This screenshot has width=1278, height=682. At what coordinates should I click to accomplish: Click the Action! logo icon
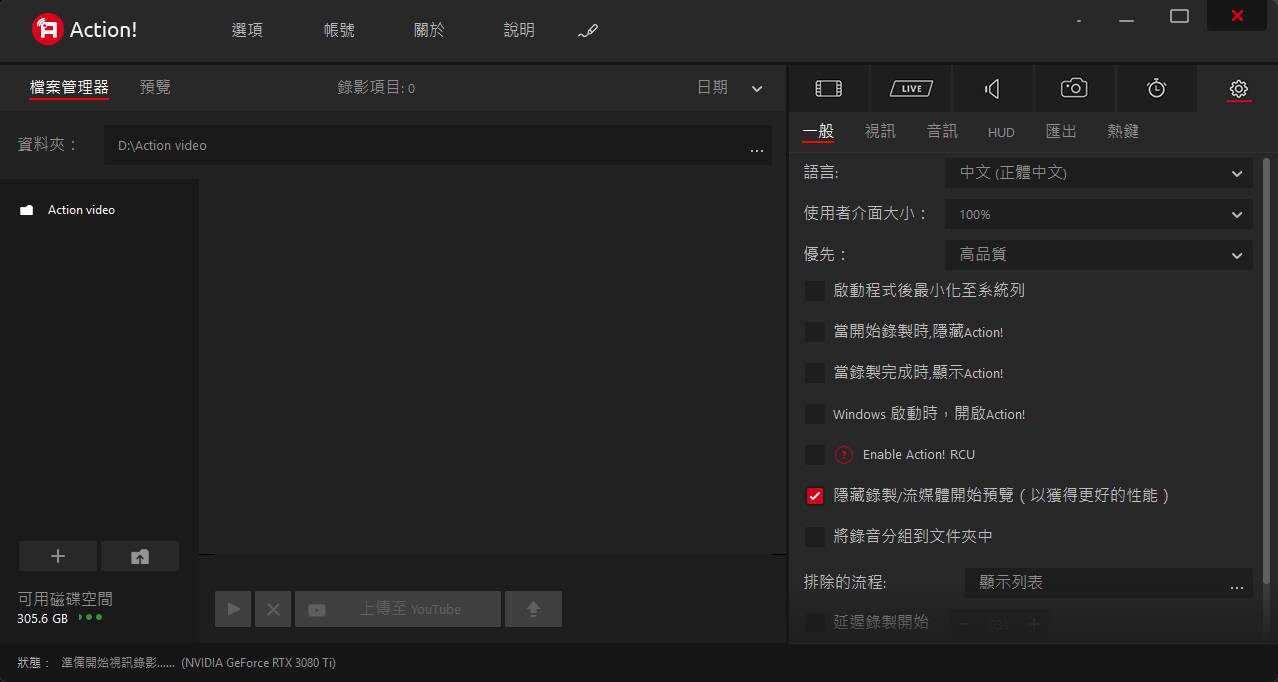(x=47, y=29)
